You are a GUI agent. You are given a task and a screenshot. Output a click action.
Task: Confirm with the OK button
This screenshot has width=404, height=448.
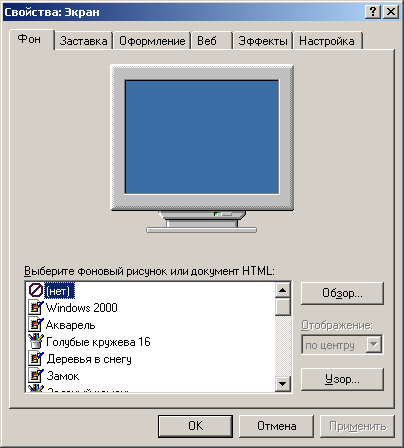point(195,426)
